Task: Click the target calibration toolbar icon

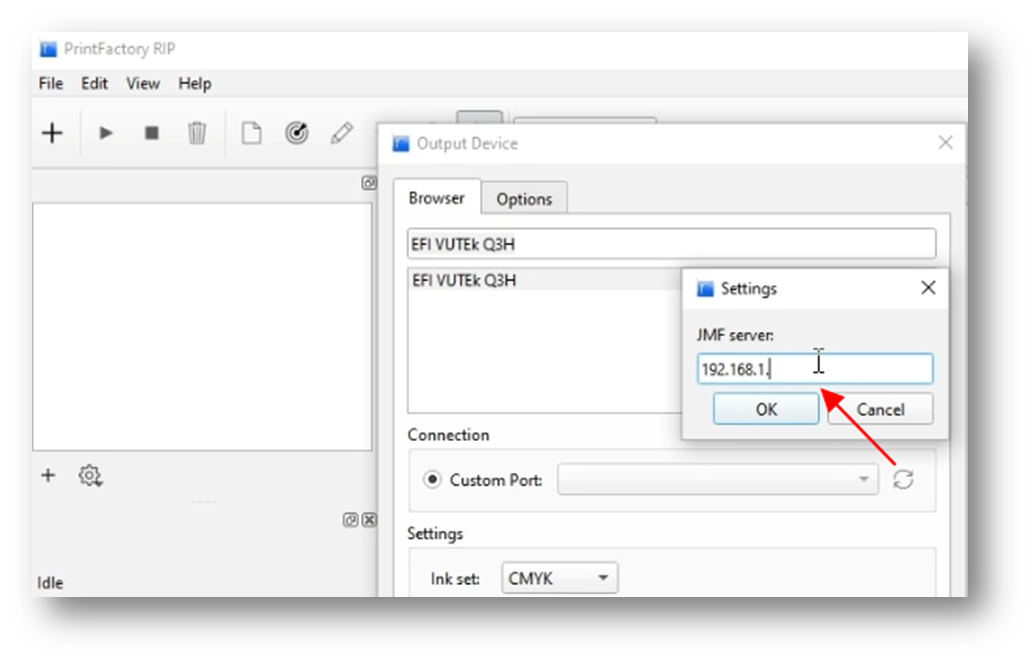Action: (x=296, y=133)
